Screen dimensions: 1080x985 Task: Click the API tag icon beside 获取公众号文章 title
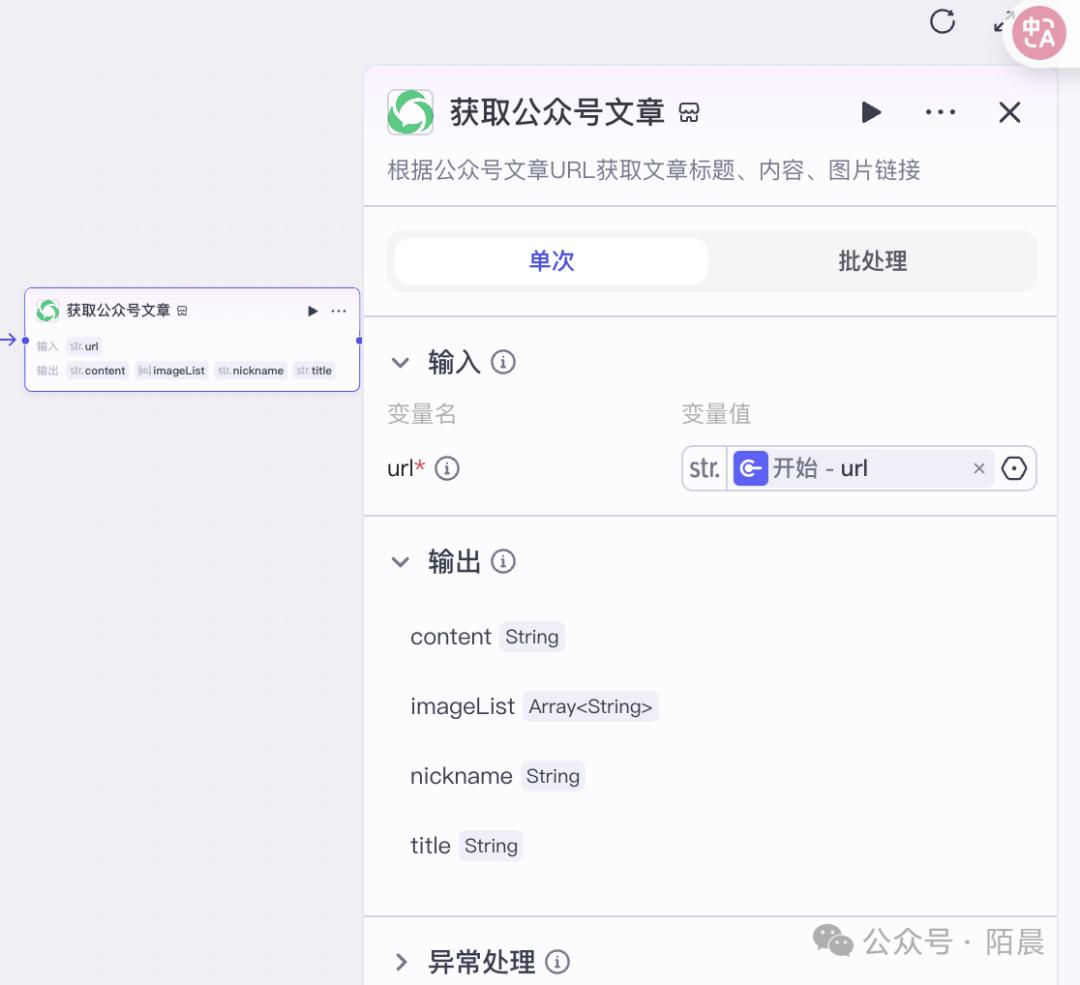tap(690, 113)
